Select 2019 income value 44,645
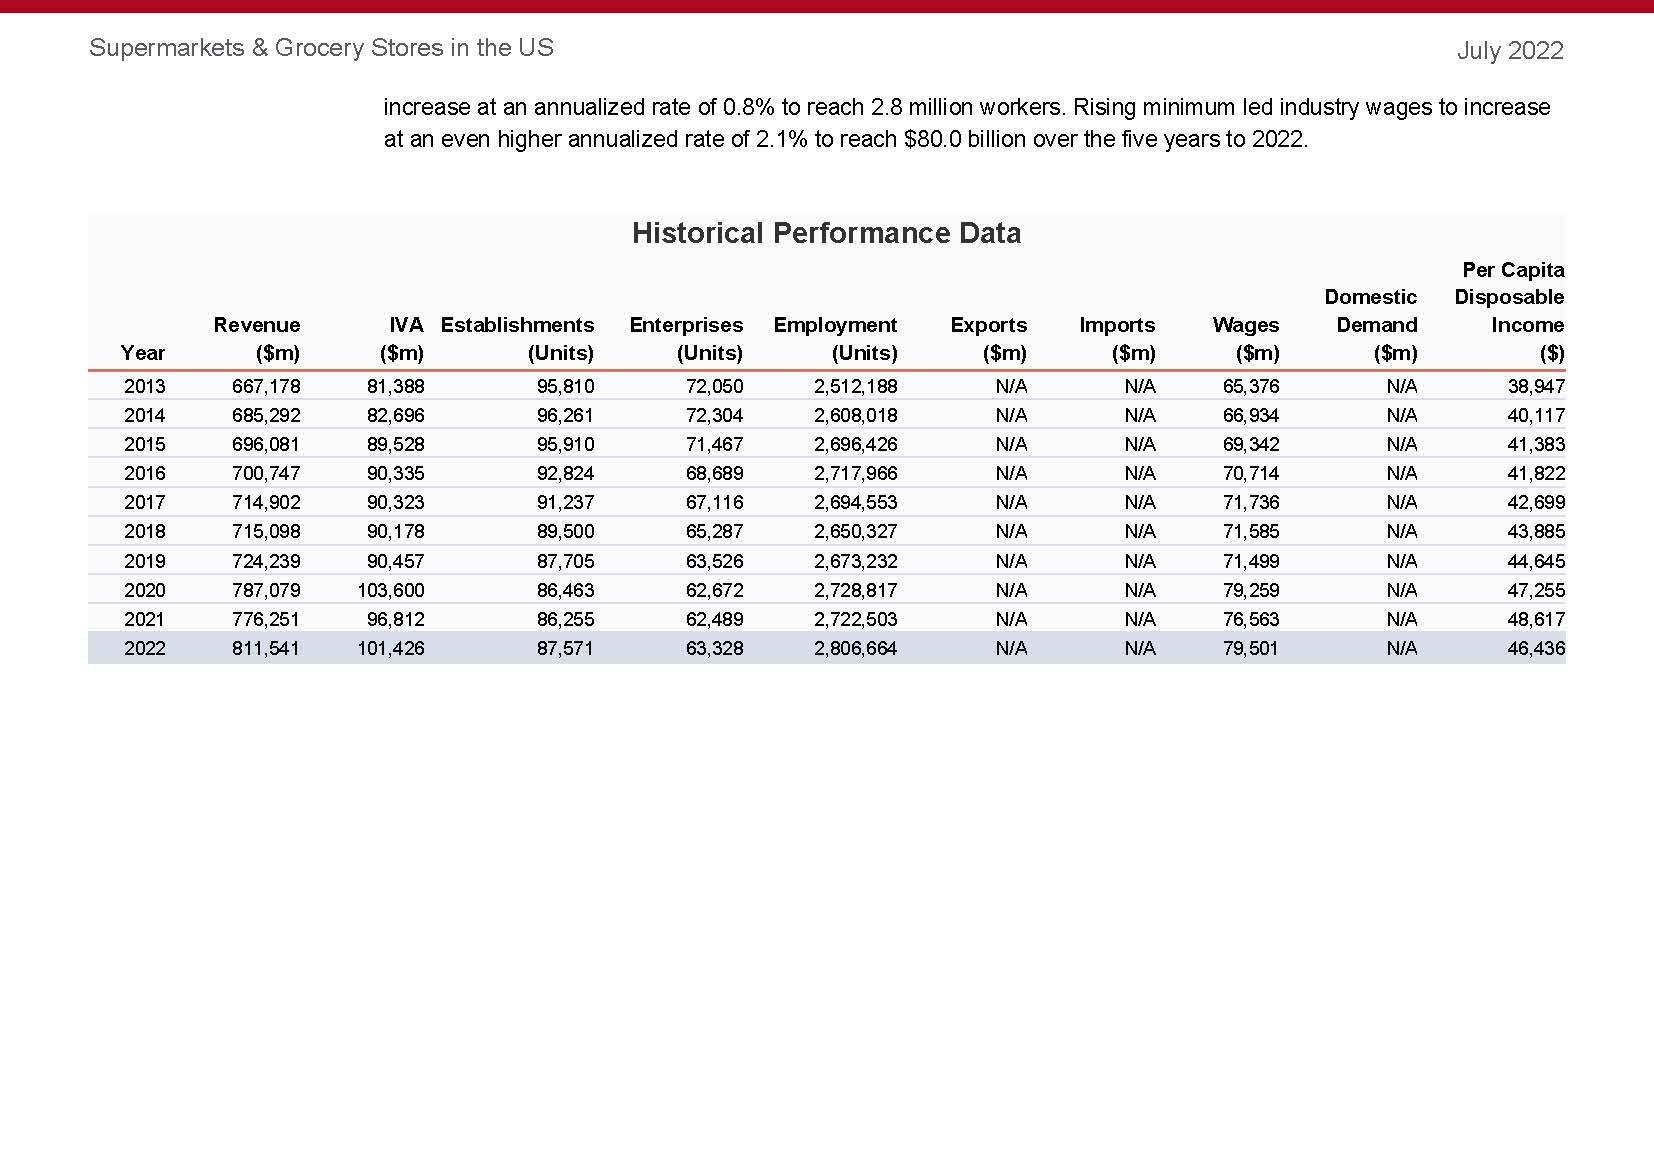 point(1536,561)
